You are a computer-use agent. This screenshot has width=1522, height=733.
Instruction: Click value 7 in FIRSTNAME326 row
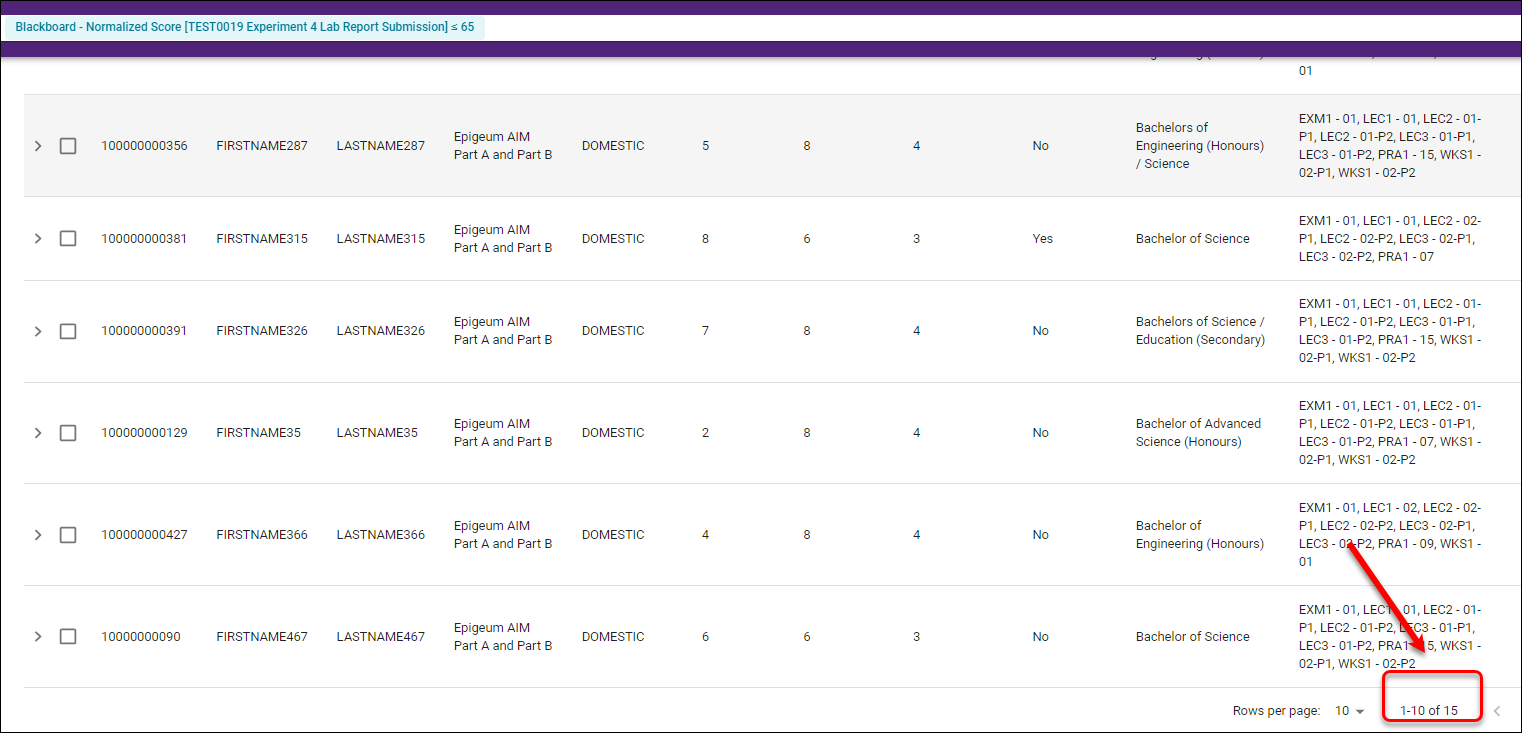(705, 331)
